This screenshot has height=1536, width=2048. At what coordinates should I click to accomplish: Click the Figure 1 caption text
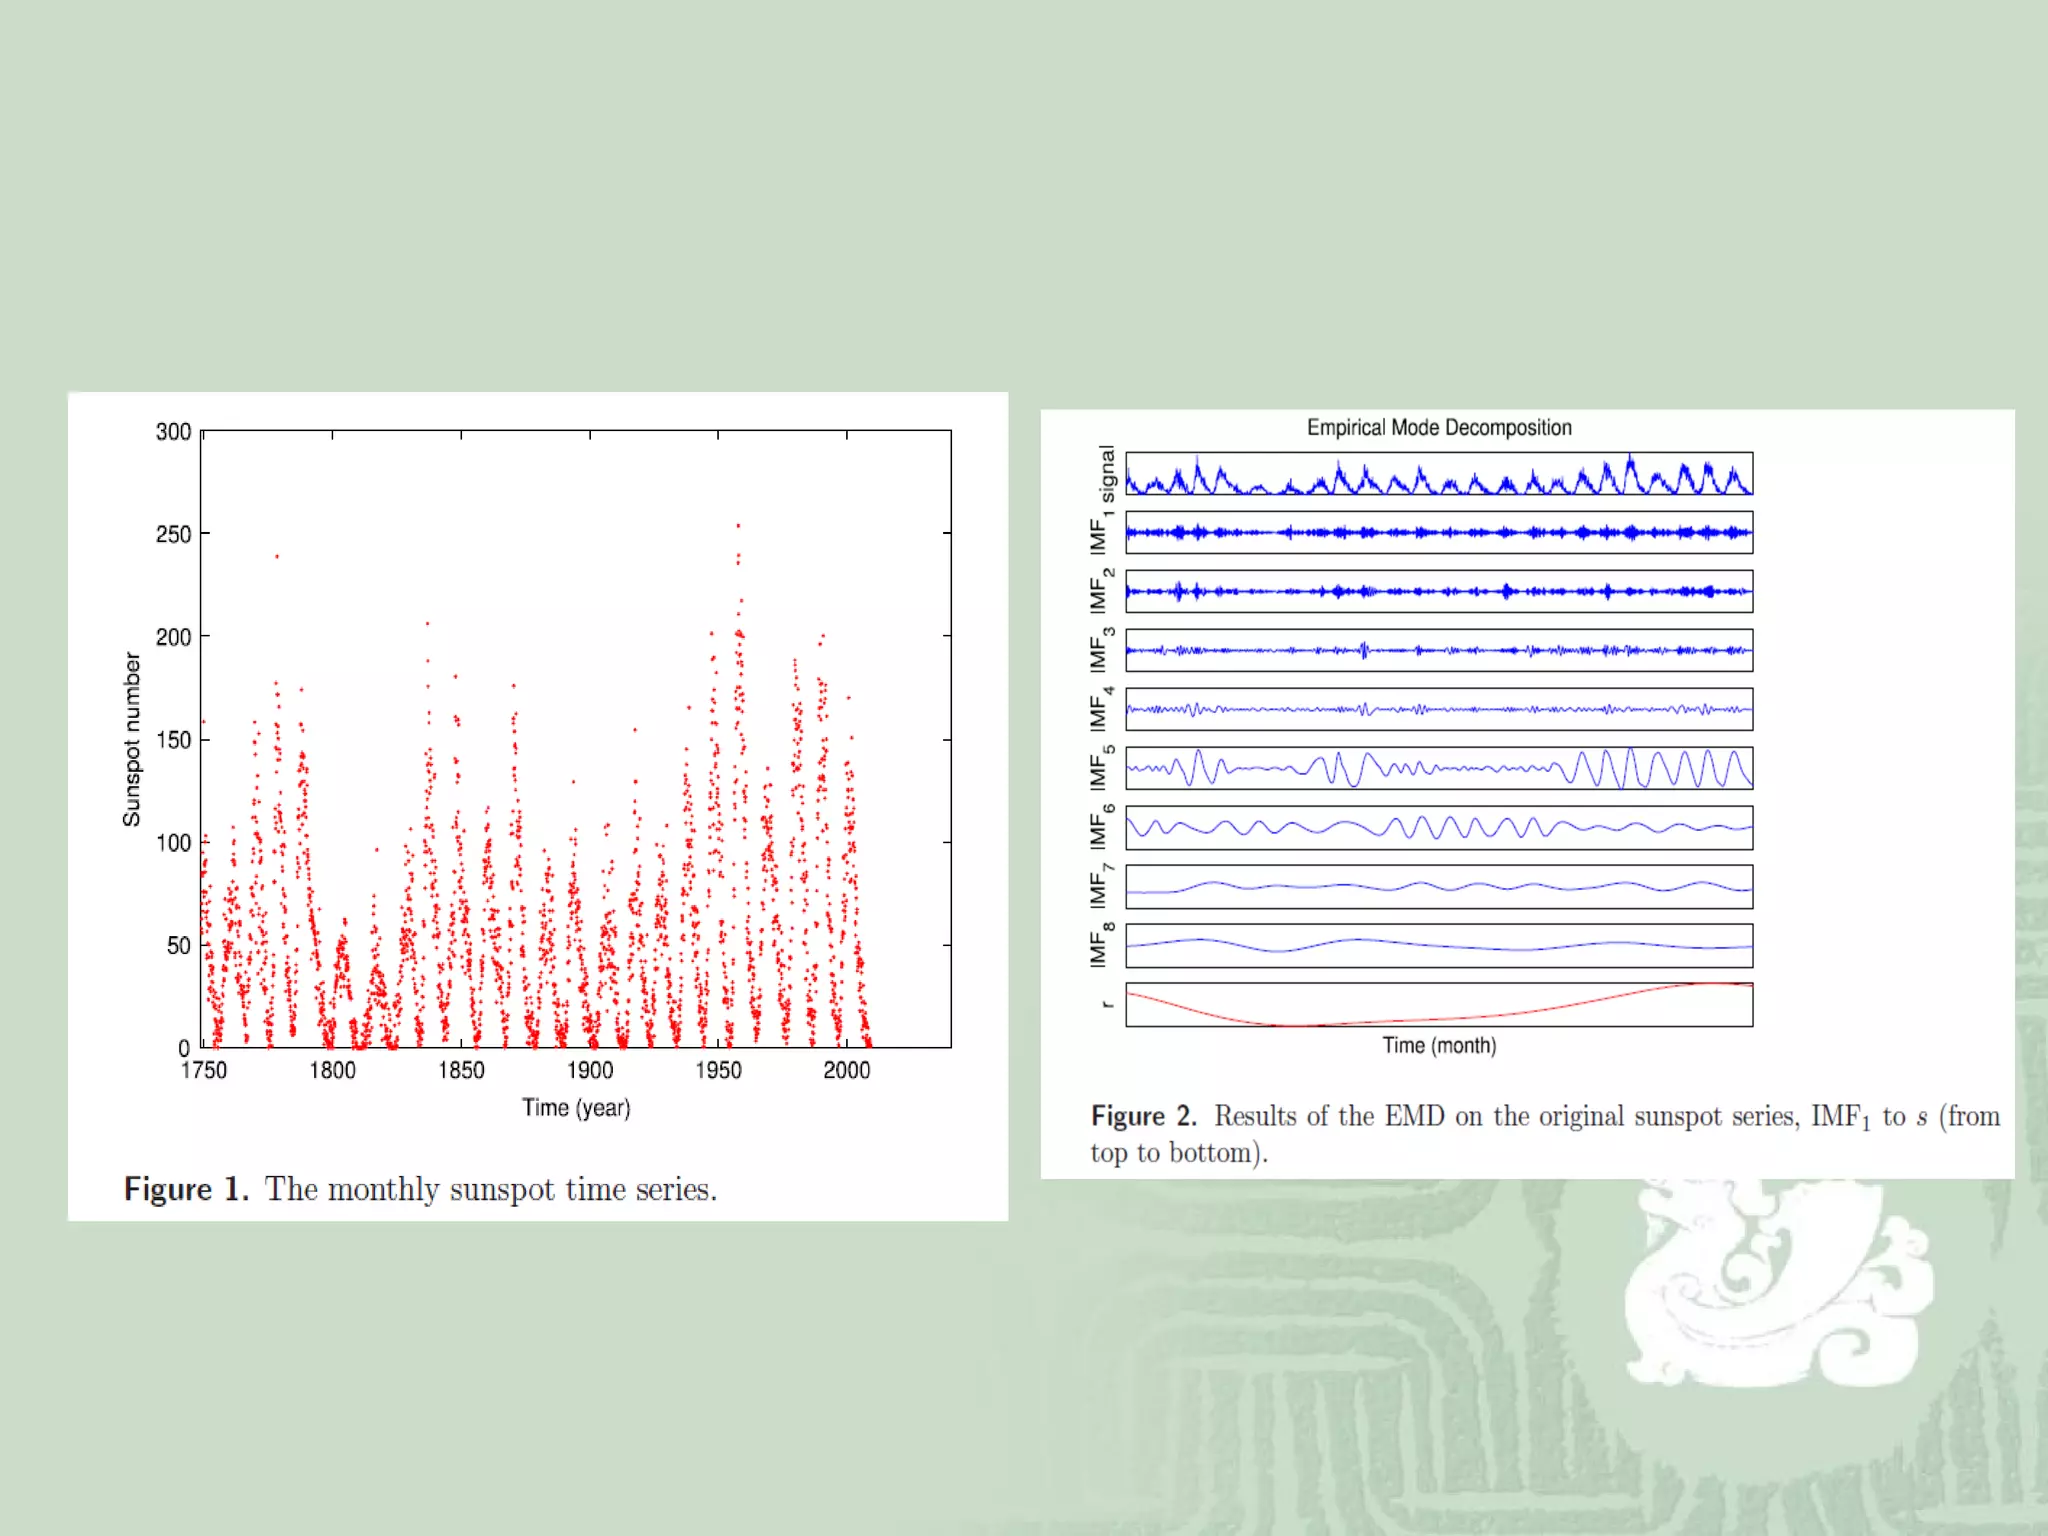point(420,1189)
